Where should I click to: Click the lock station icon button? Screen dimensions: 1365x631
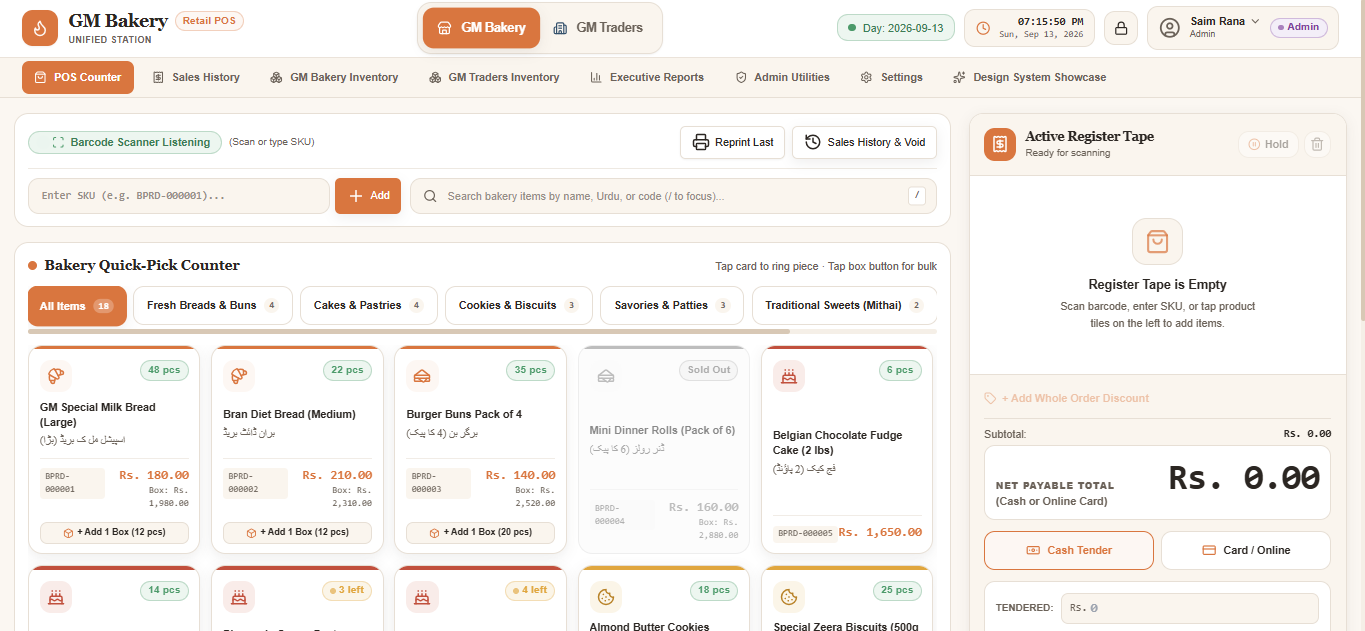click(x=1121, y=28)
